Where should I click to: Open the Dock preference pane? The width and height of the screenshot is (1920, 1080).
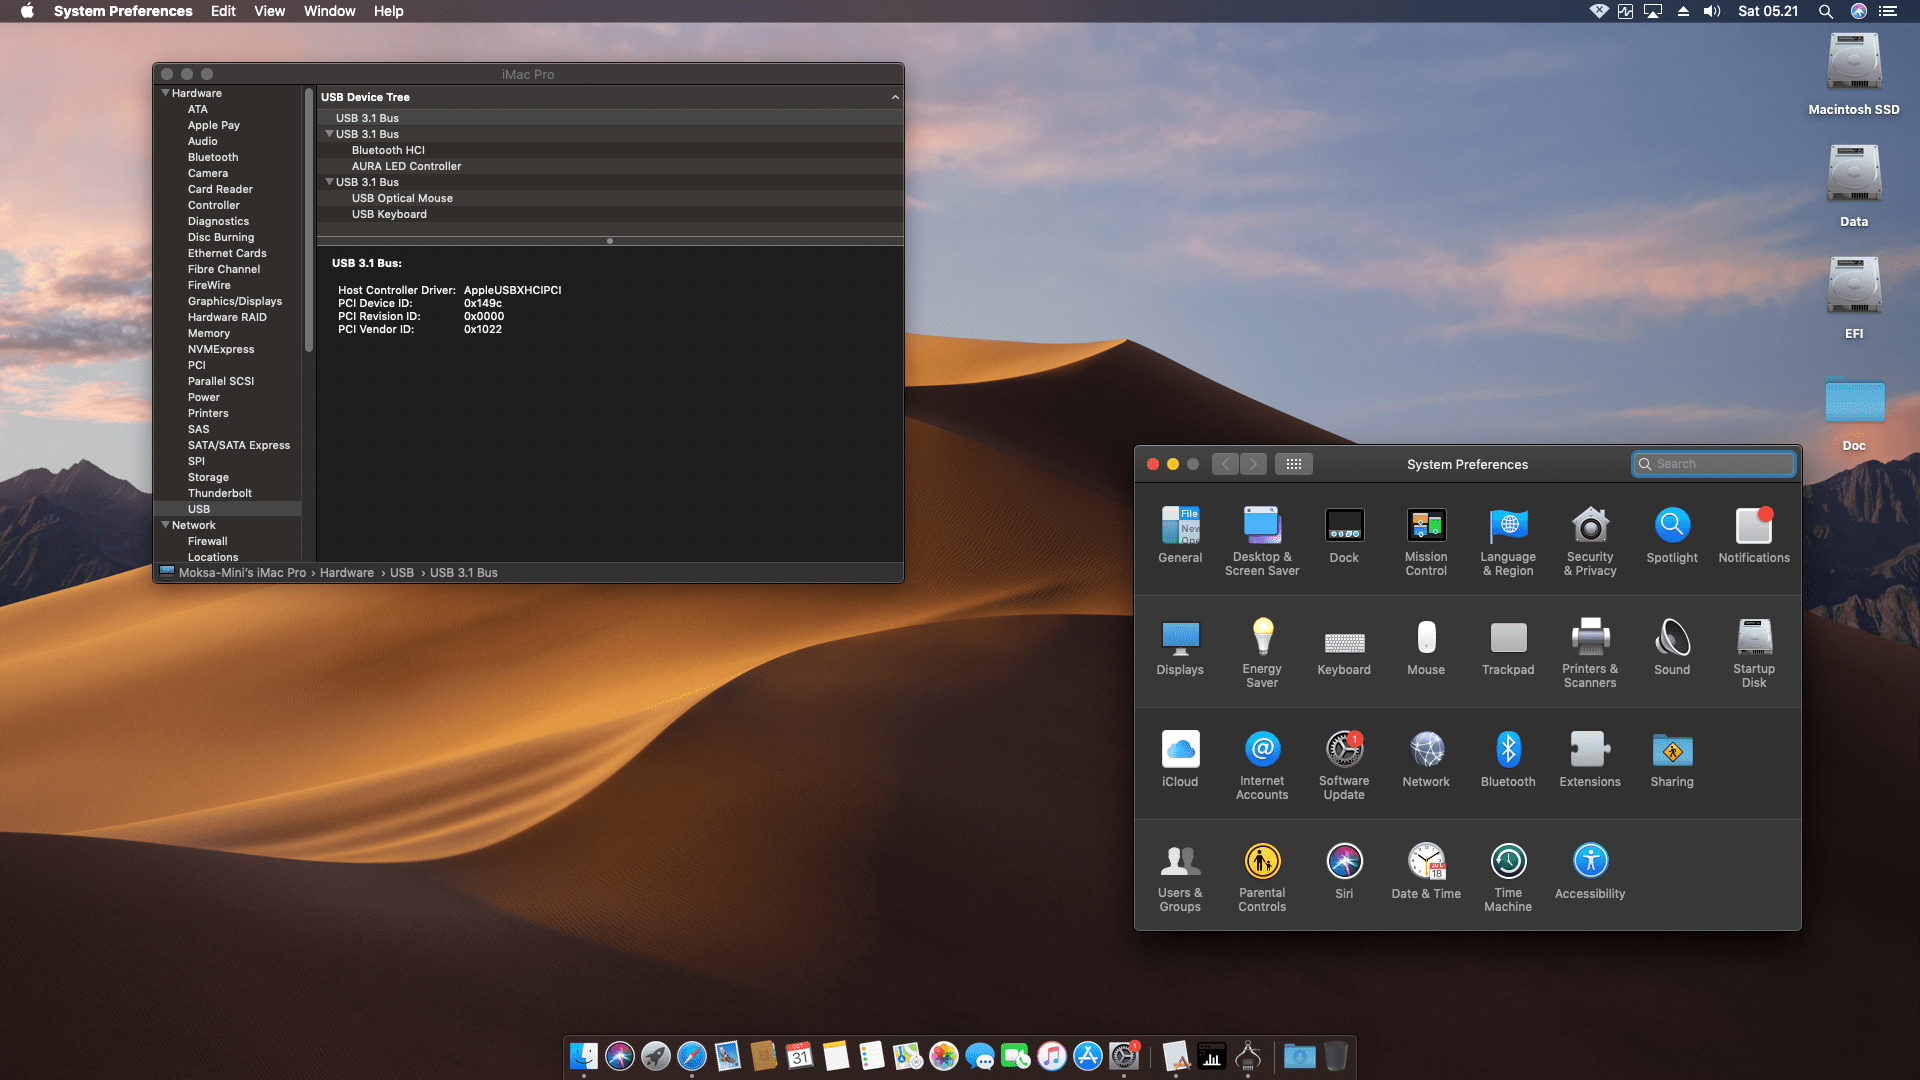pyautogui.click(x=1344, y=536)
